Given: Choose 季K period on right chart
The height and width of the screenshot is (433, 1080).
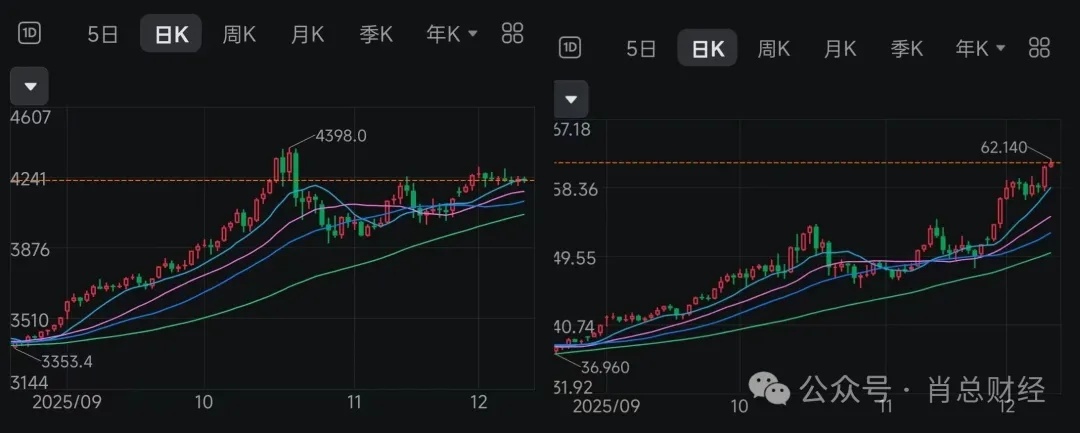Looking at the screenshot, I should click(x=907, y=47).
